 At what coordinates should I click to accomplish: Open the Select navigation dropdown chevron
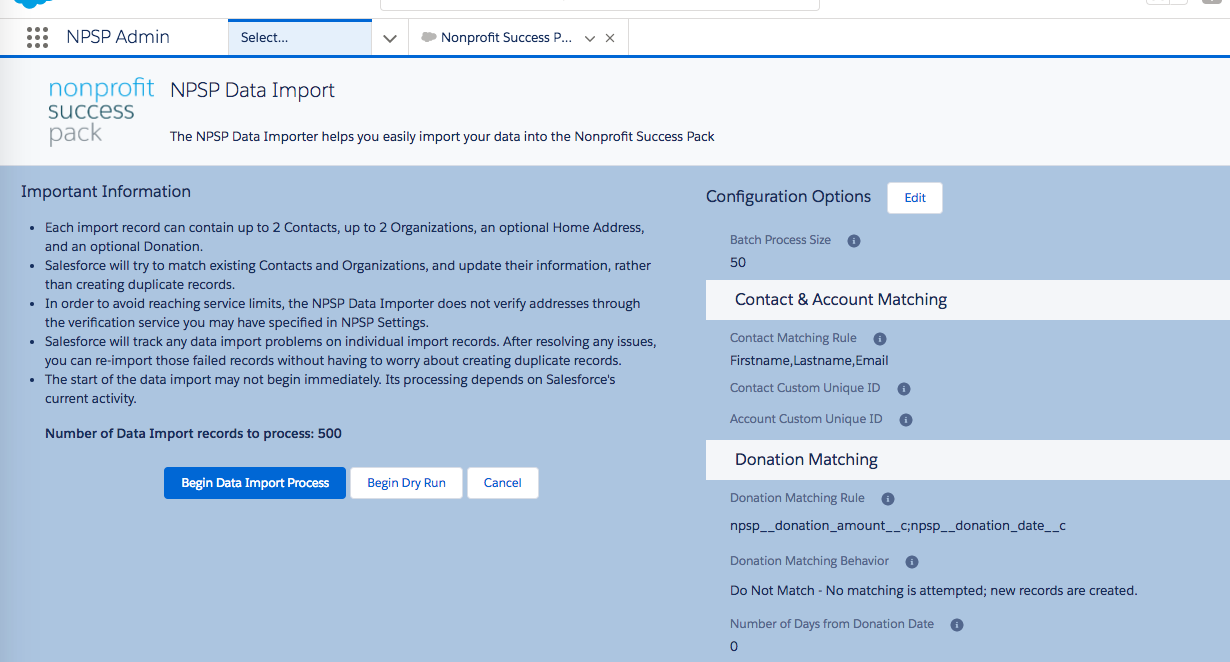[389, 37]
